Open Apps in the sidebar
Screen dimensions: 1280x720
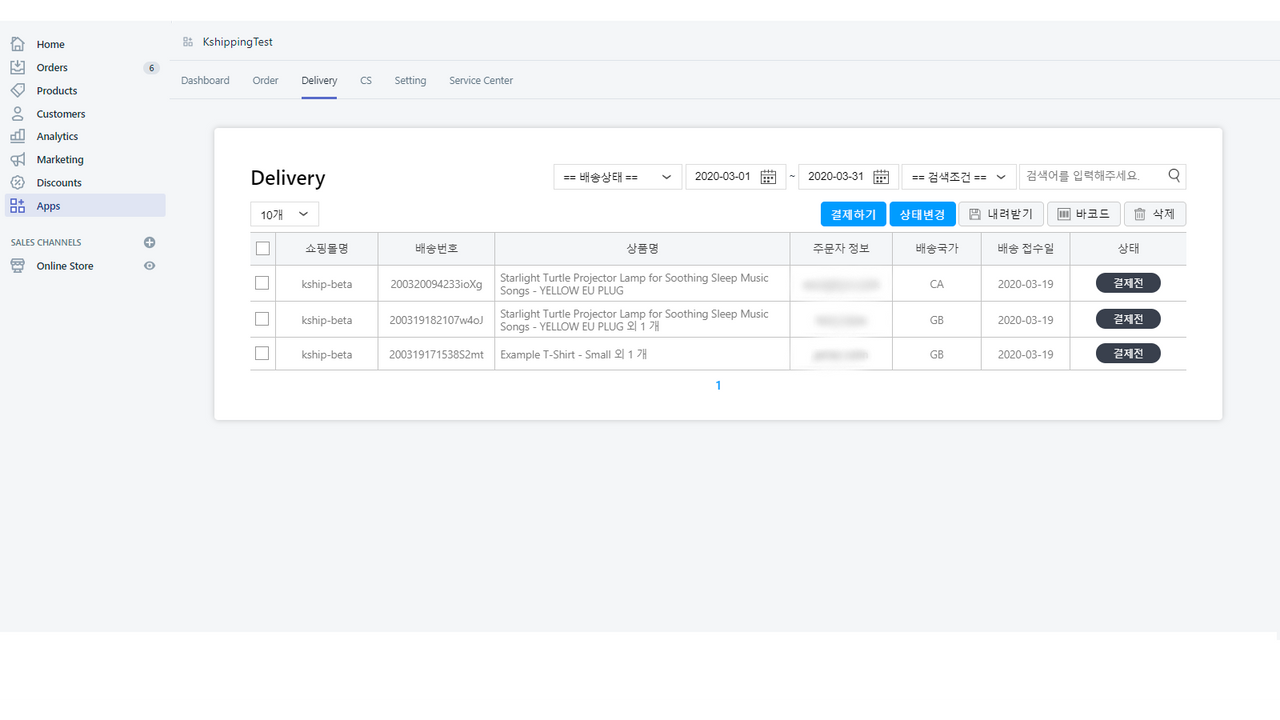(85, 205)
